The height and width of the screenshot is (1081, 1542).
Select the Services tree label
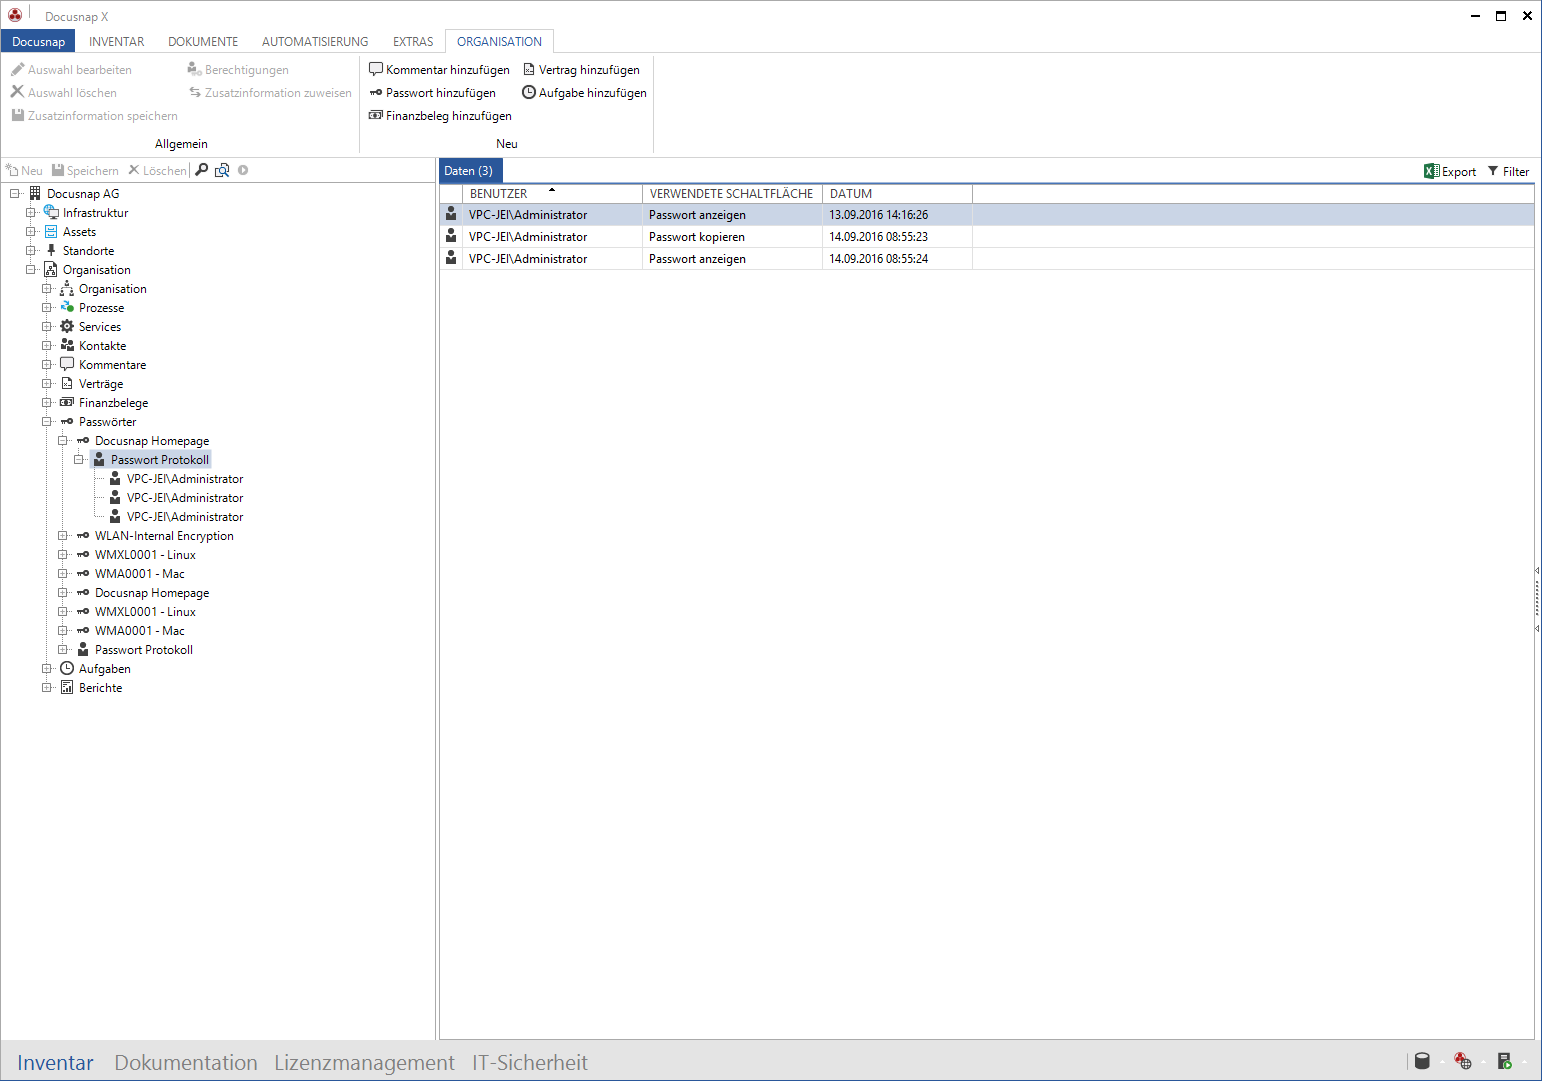(99, 326)
